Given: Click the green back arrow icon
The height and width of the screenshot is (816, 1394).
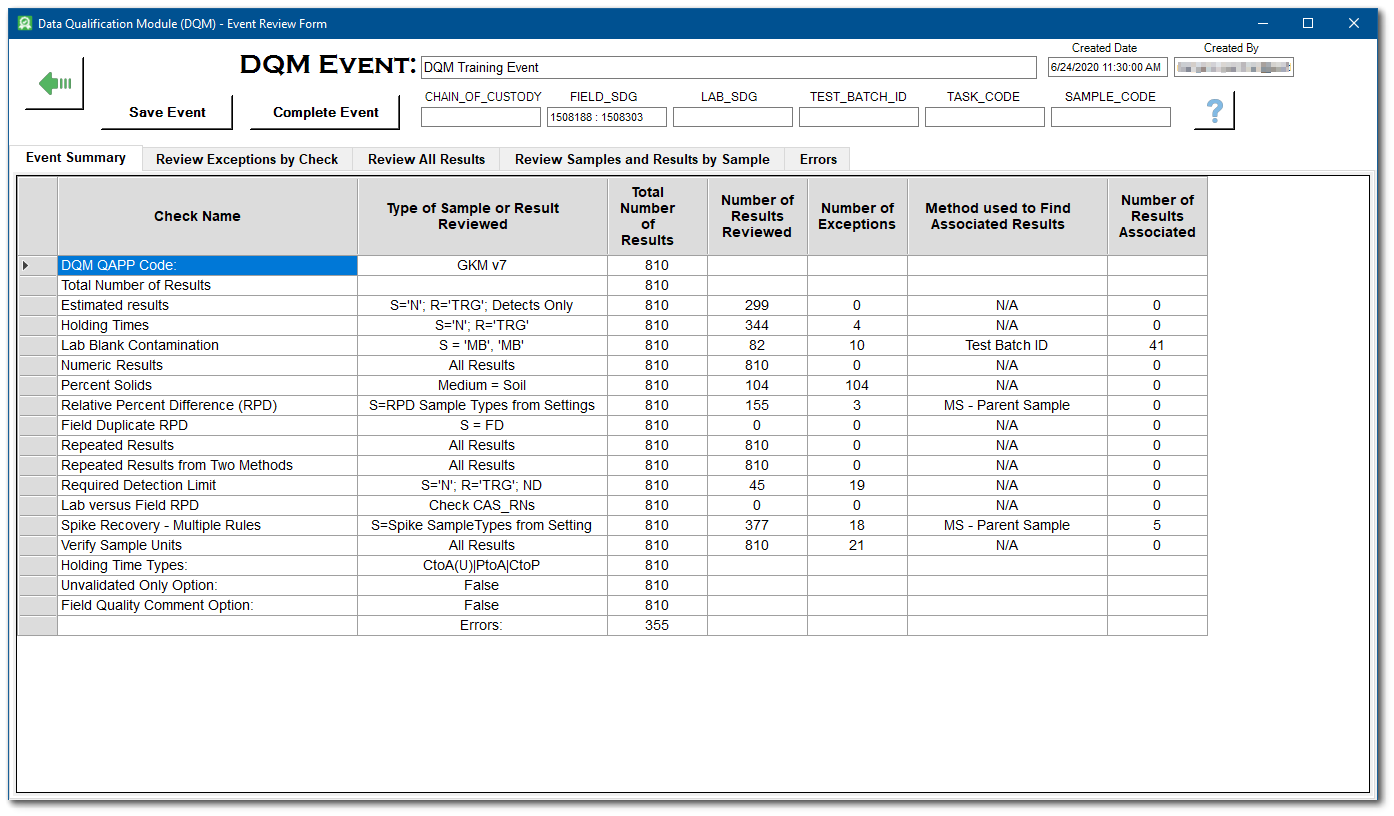Looking at the screenshot, I should coord(54,84).
